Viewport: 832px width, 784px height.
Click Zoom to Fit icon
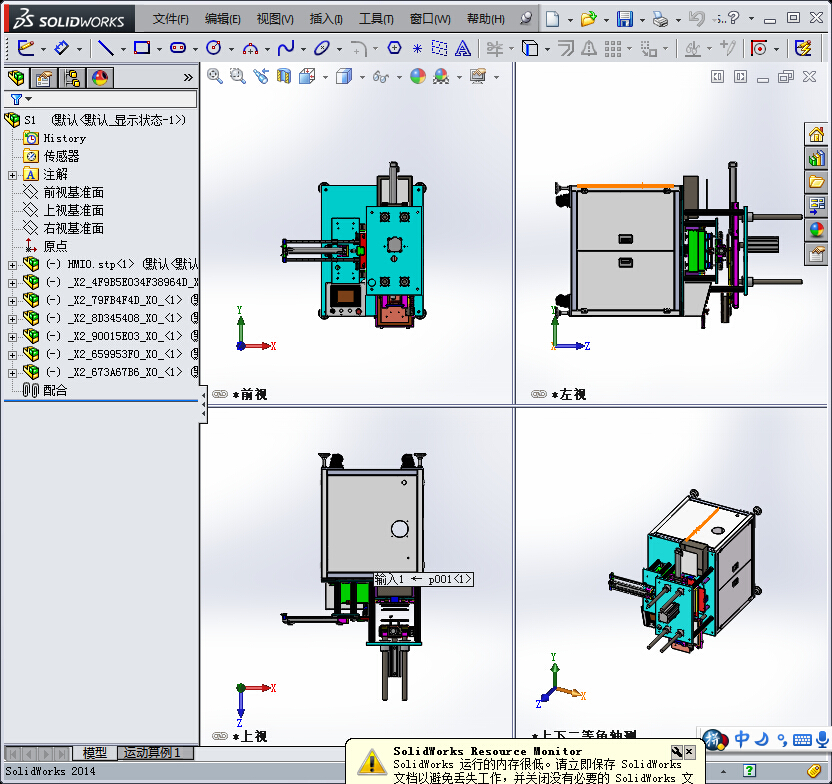pos(214,76)
